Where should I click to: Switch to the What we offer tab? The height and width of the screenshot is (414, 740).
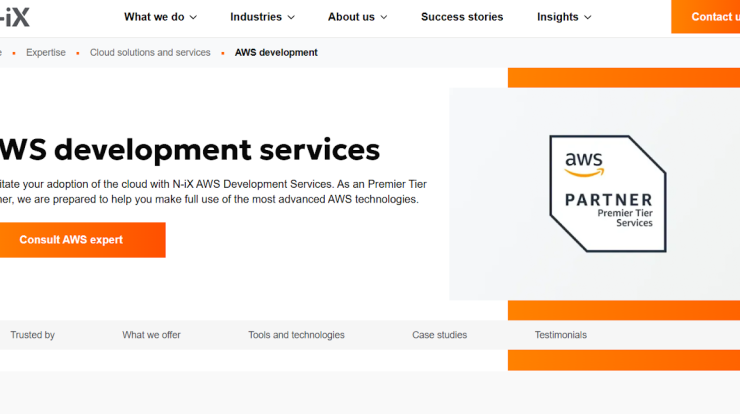151,335
